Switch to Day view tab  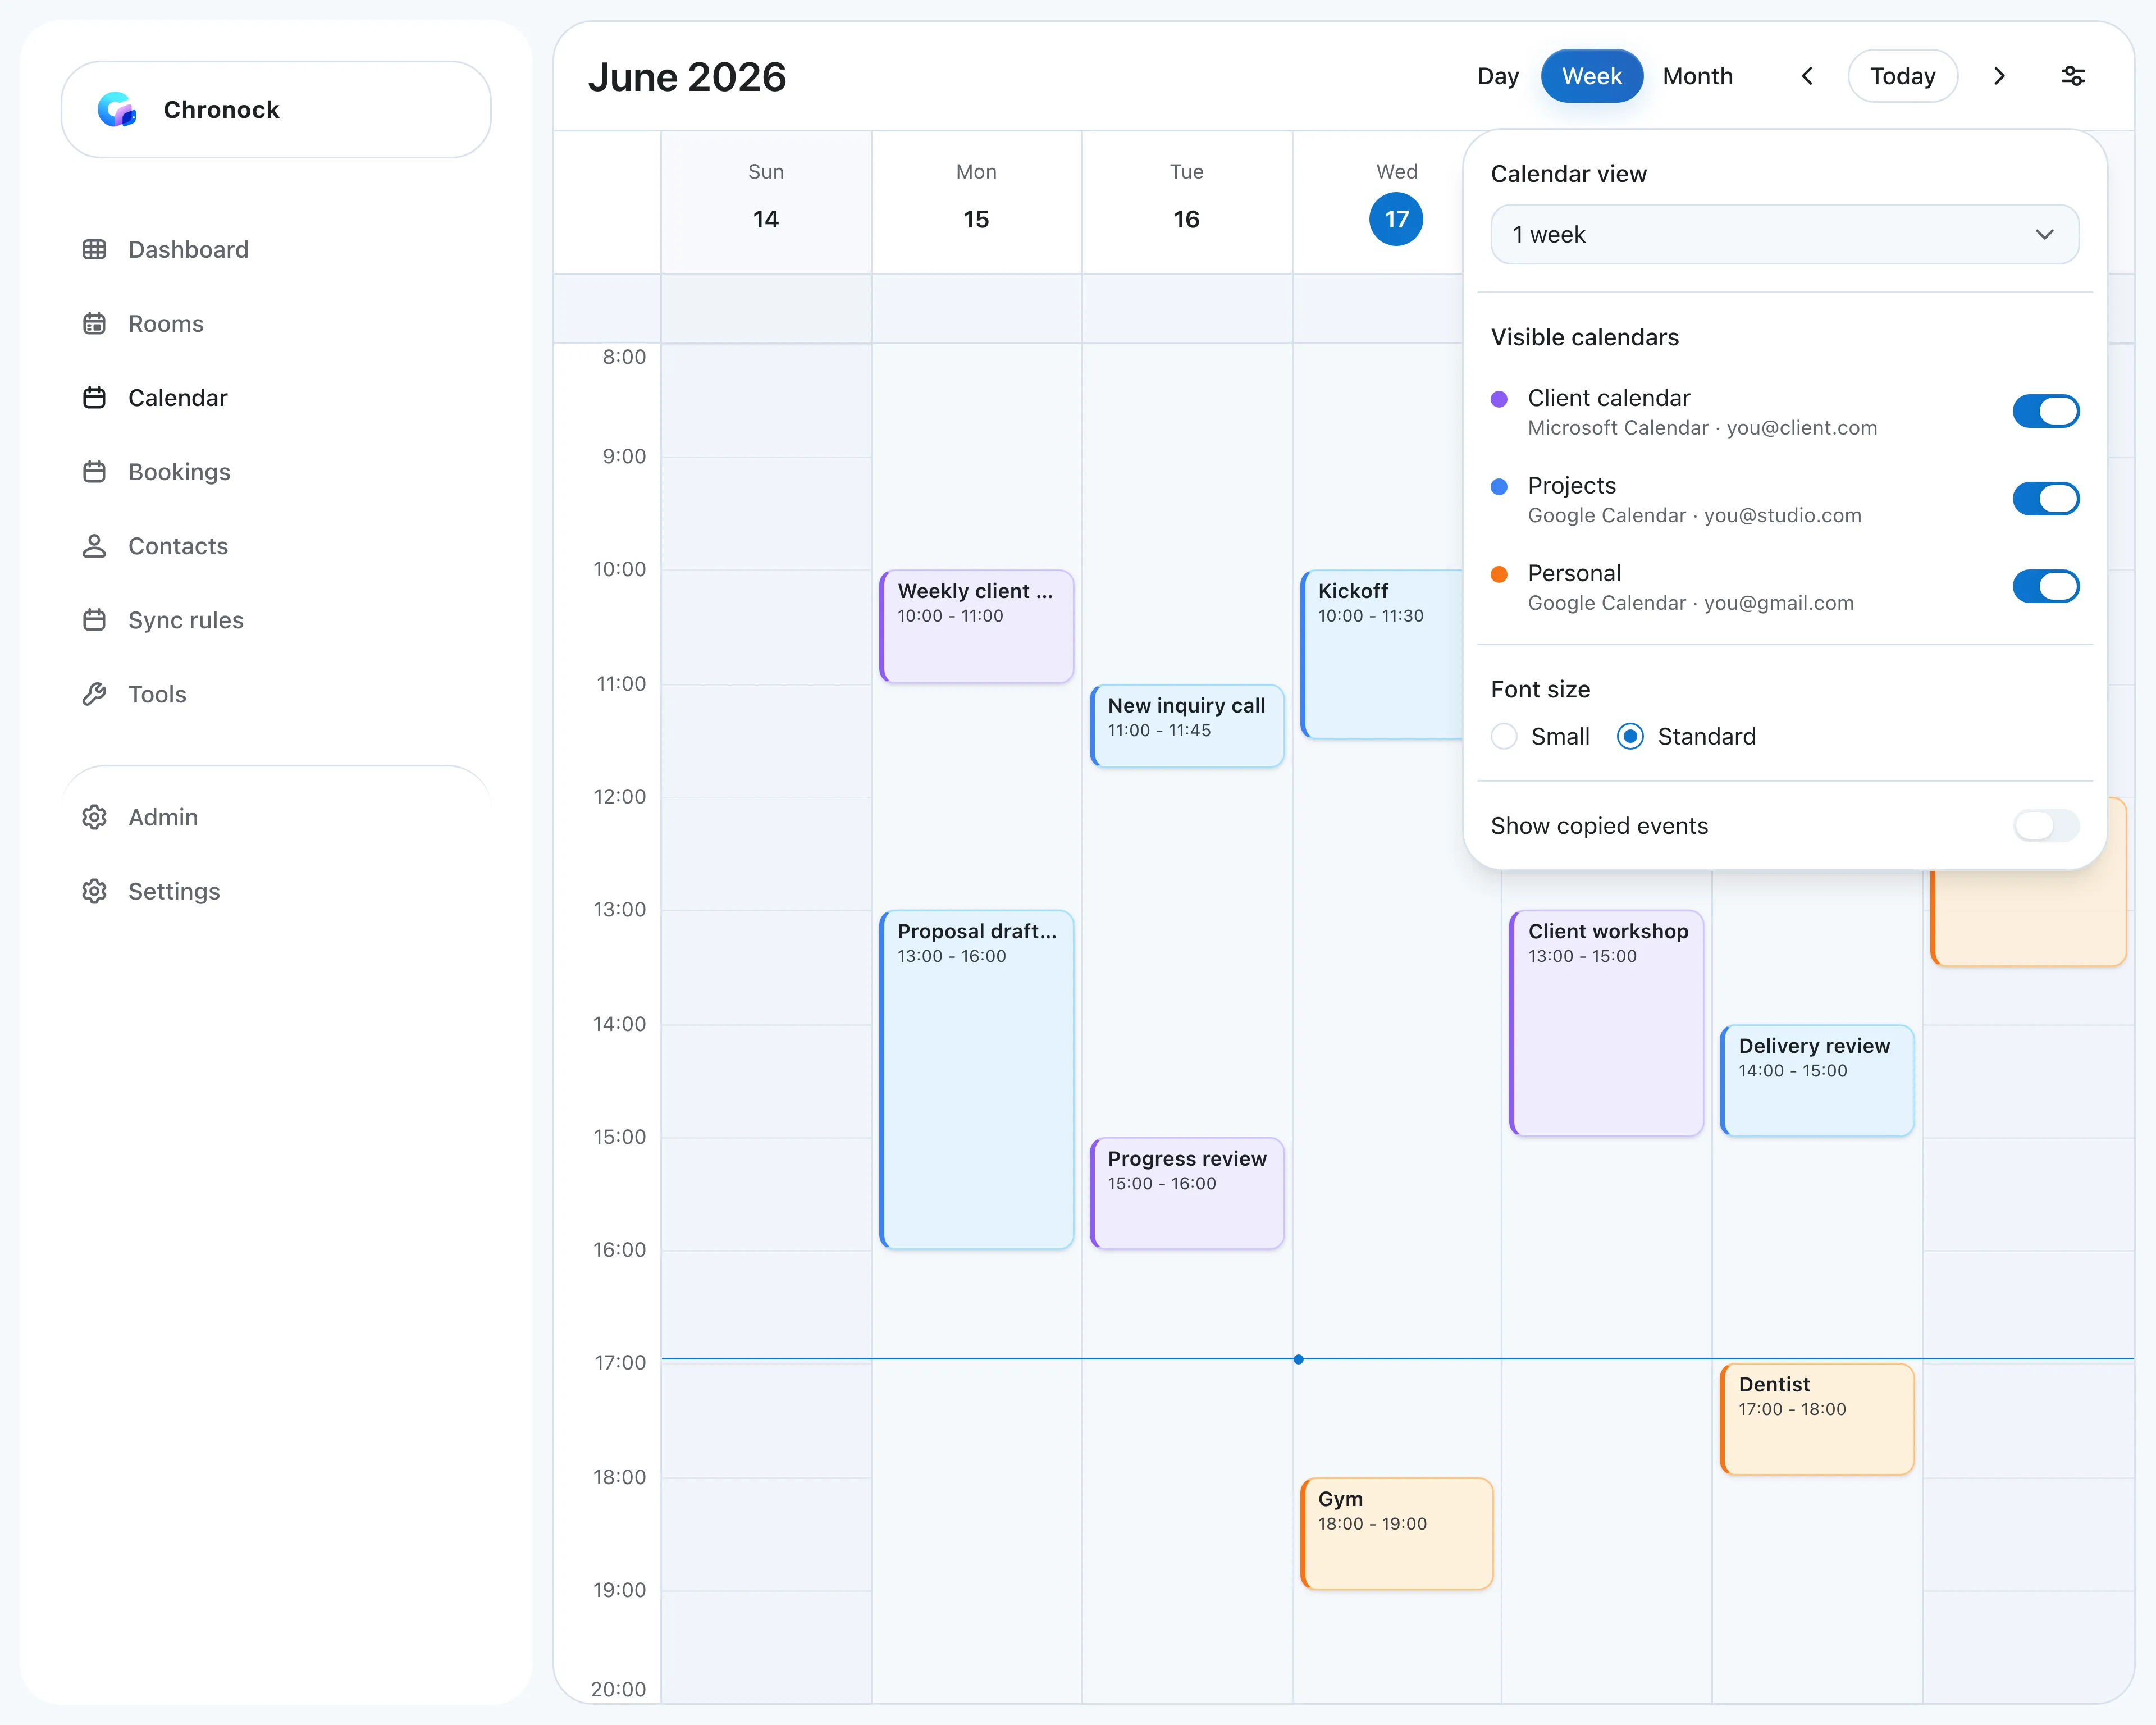(1497, 76)
